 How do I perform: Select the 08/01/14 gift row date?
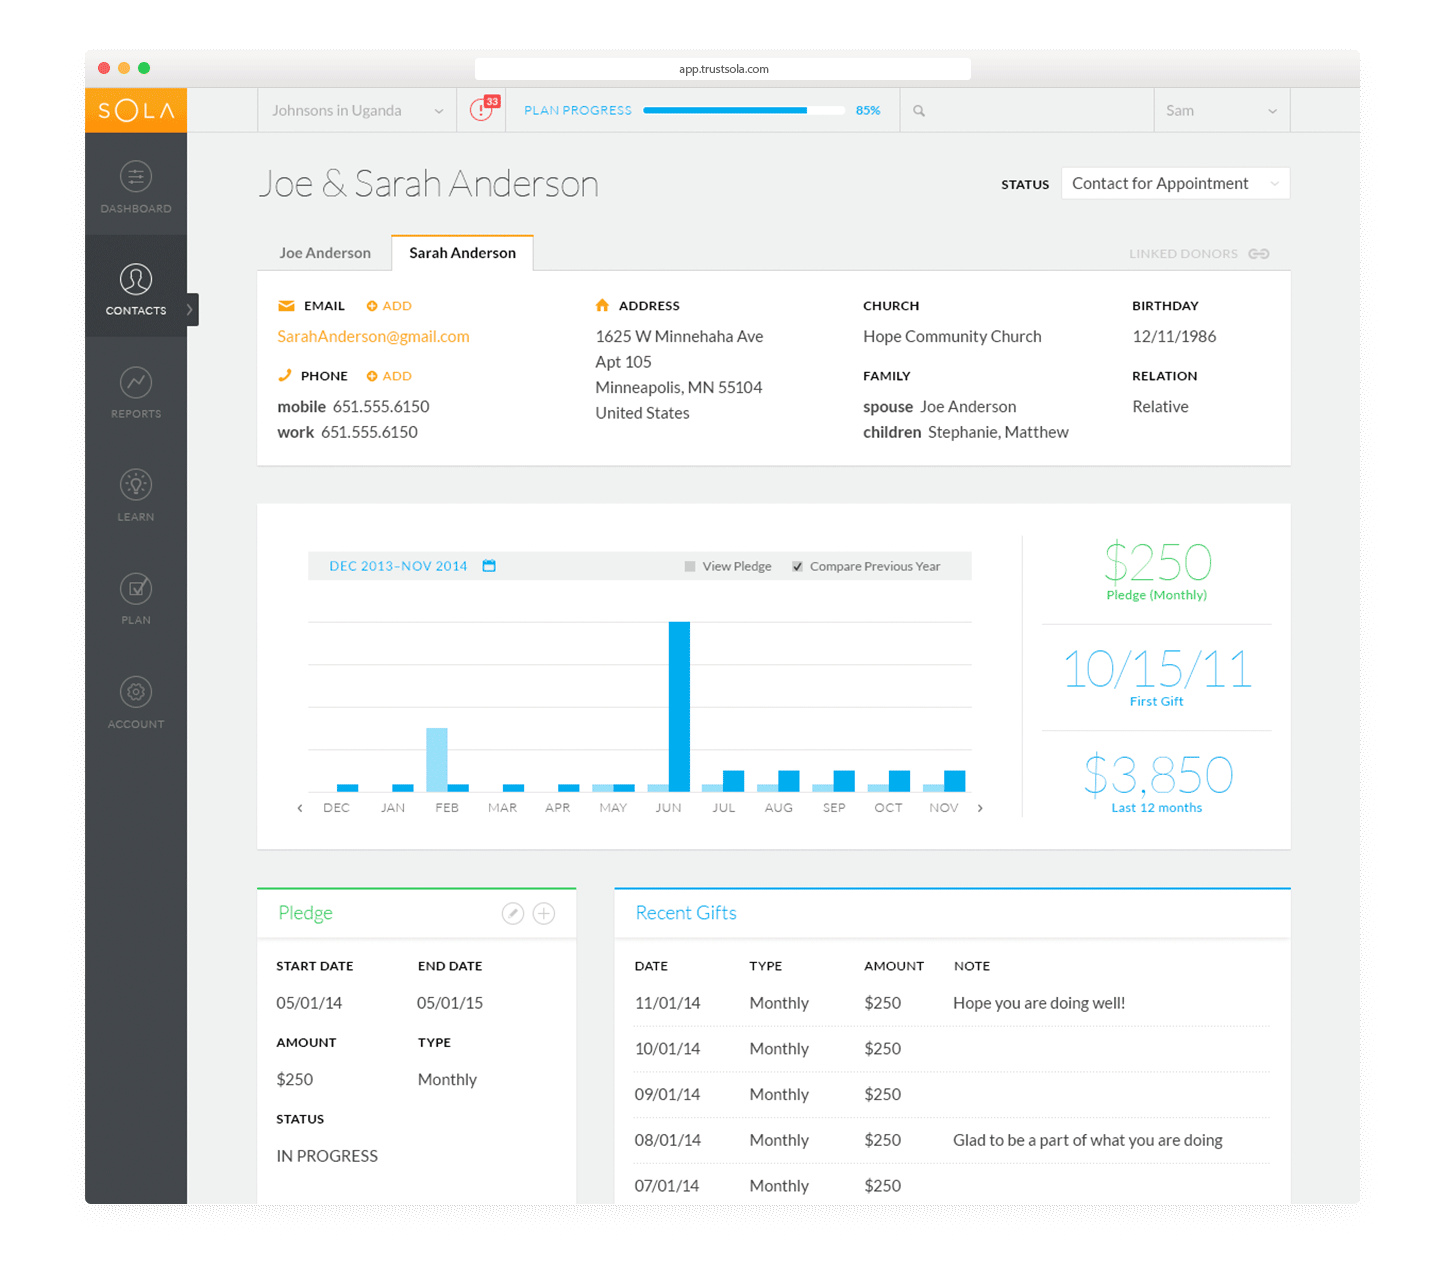[667, 1140]
